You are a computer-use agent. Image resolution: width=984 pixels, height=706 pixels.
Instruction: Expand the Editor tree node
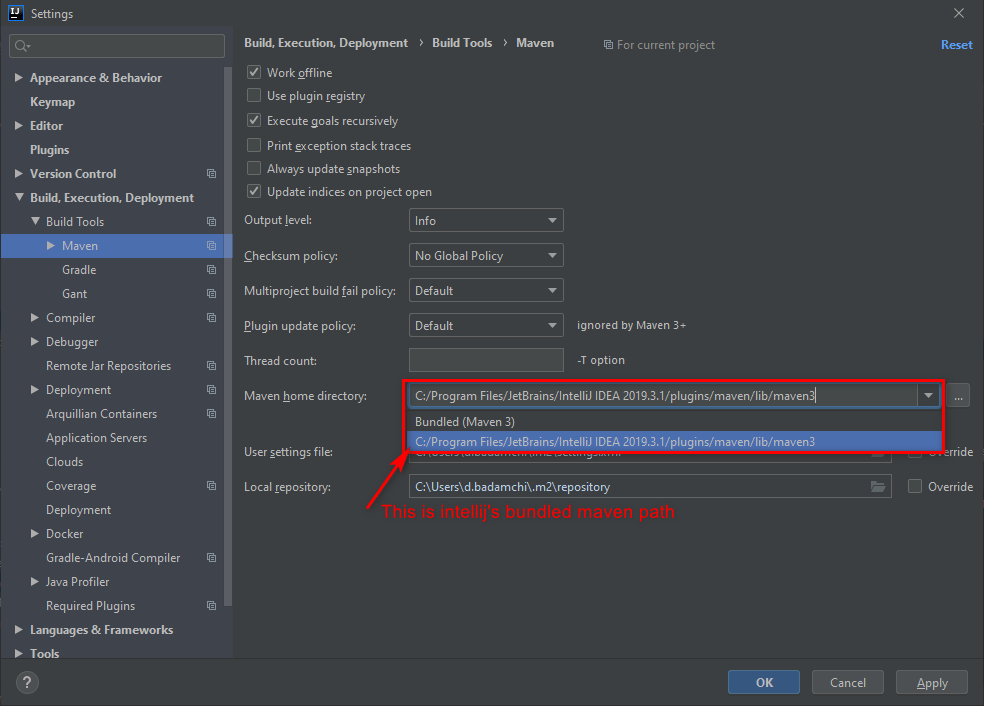pyautogui.click(x=19, y=126)
